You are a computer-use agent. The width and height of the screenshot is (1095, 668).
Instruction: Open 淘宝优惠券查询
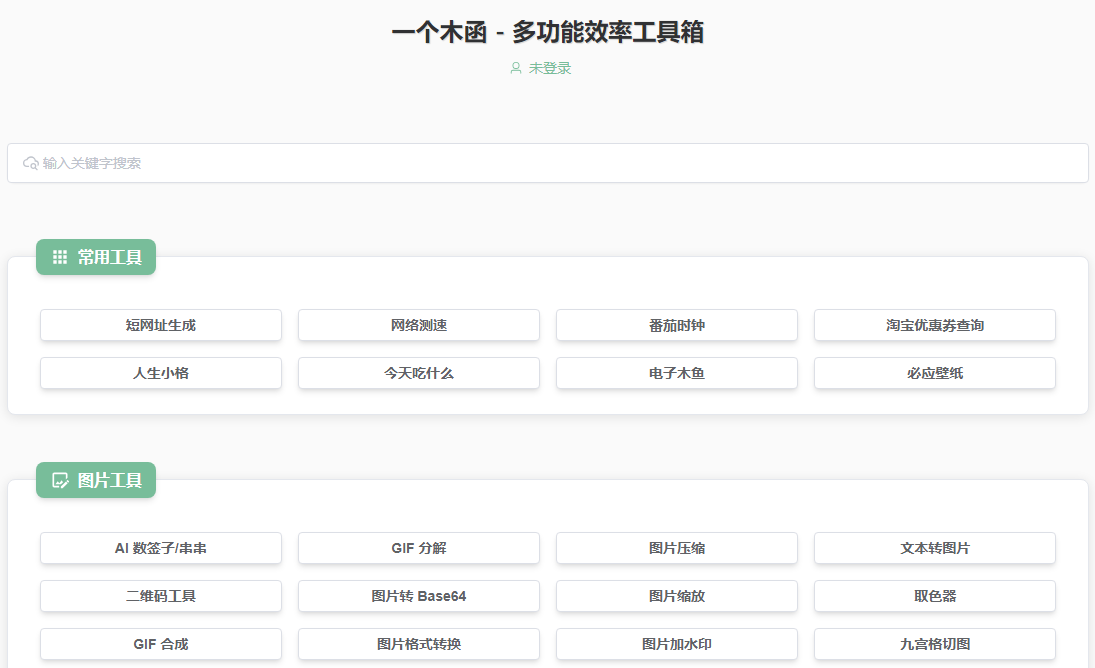pyautogui.click(x=935, y=325)
